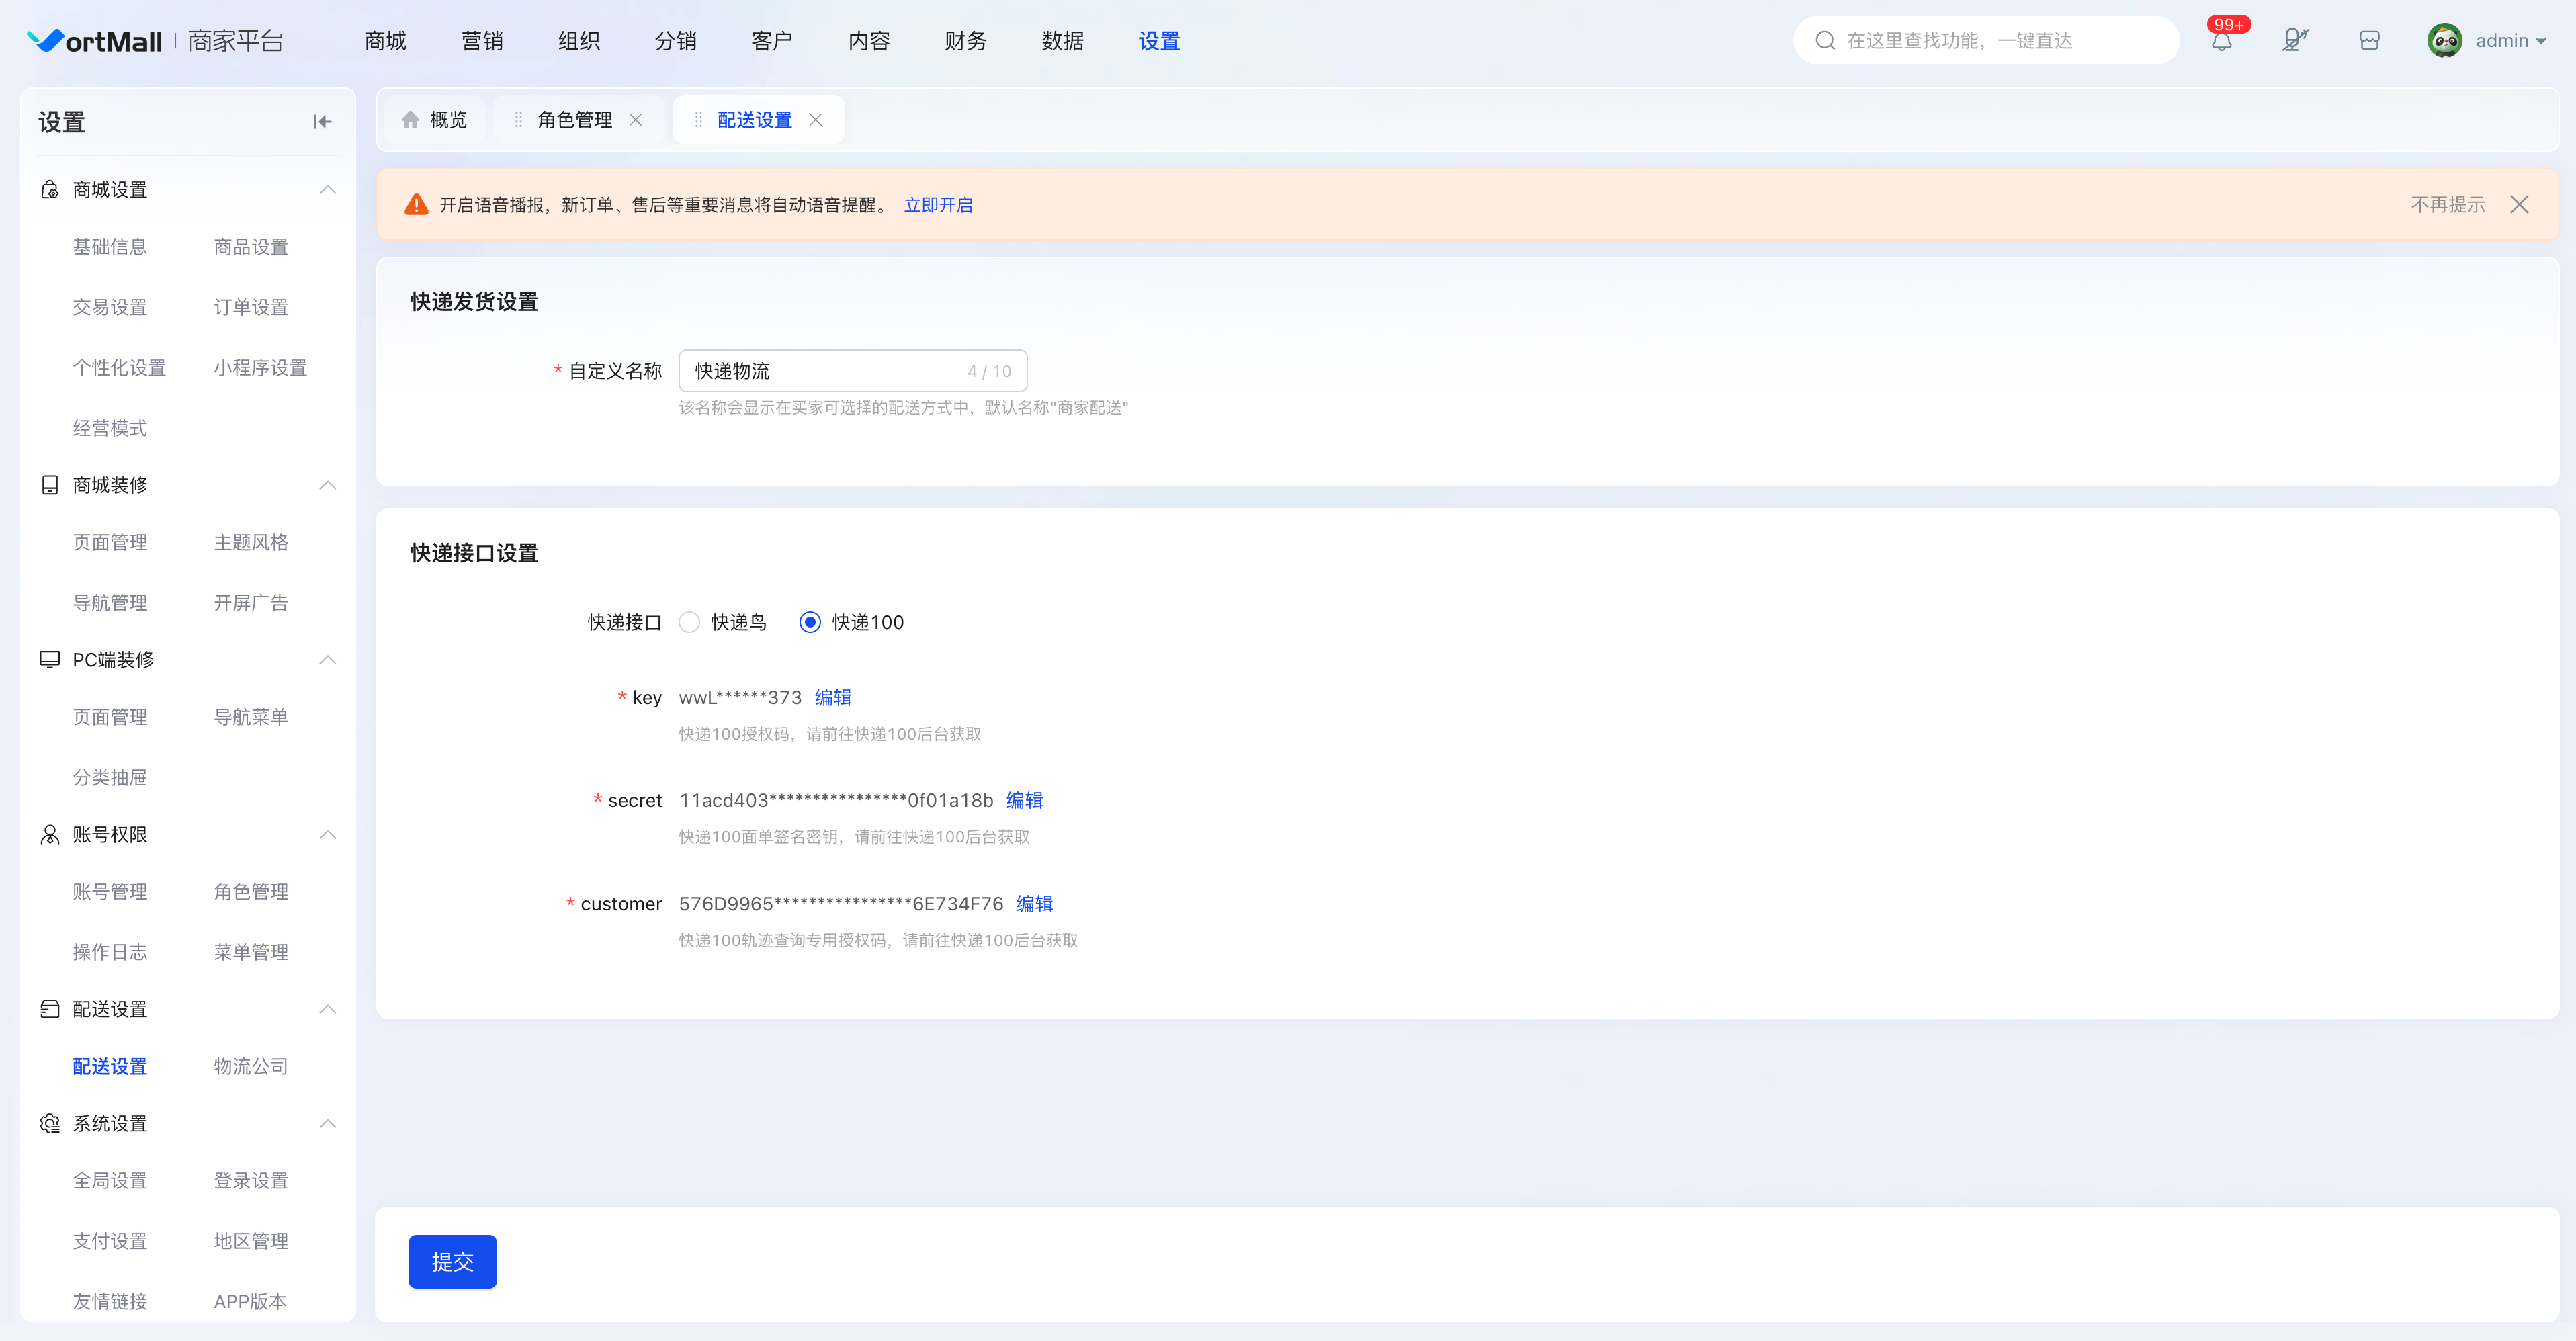This screenshot has width=2576, height=1341.
Task: Open 物流公司 in the sidebar
Action: [251, 1066]
